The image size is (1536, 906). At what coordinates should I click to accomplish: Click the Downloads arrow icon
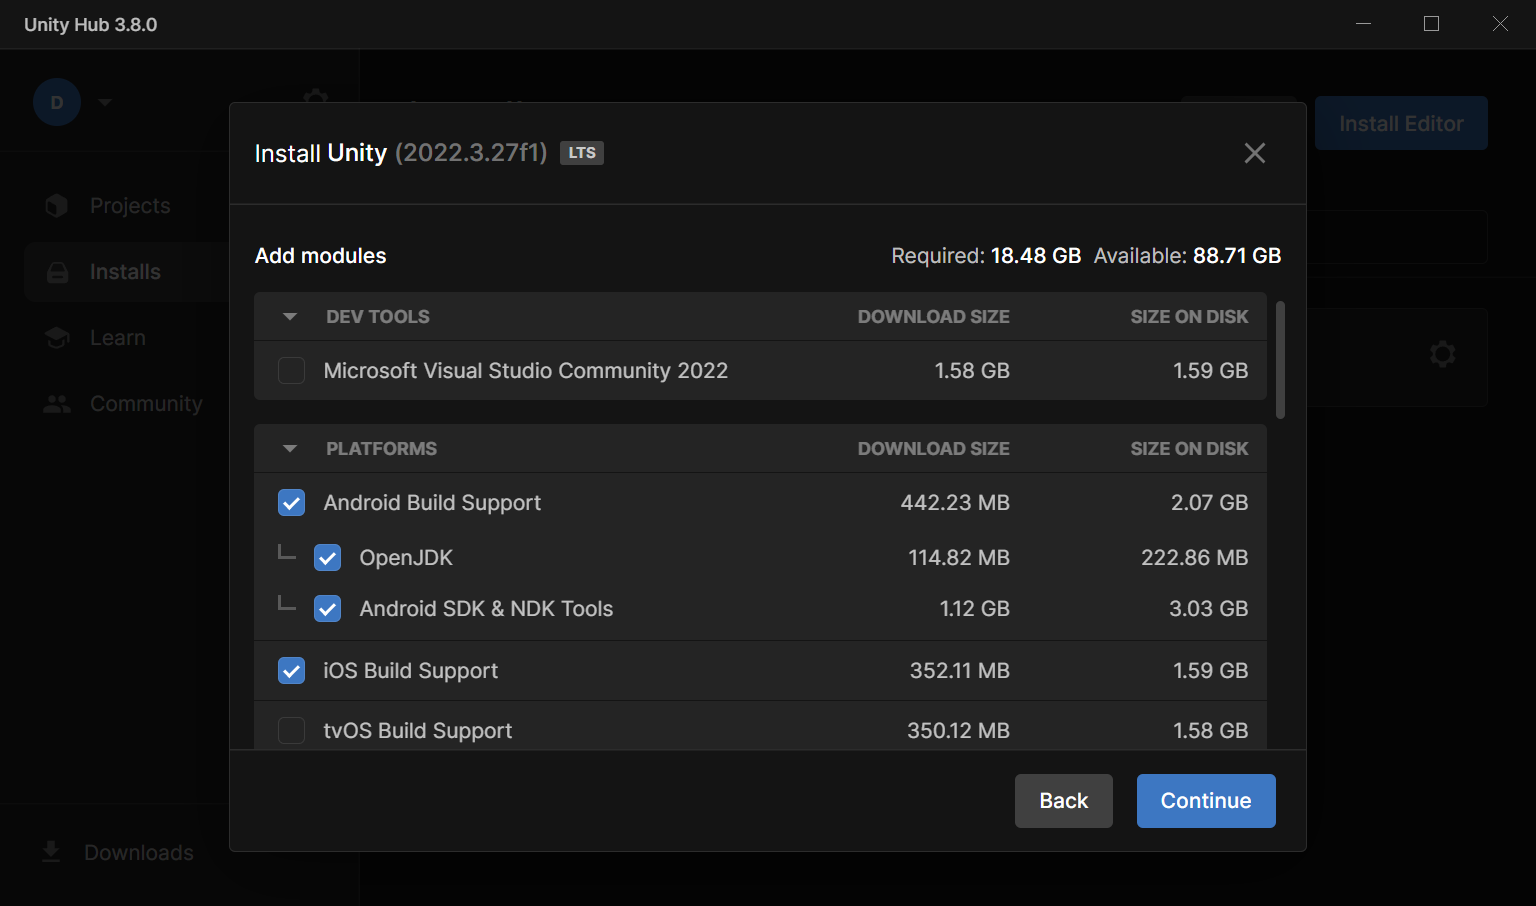click(51, 852)
